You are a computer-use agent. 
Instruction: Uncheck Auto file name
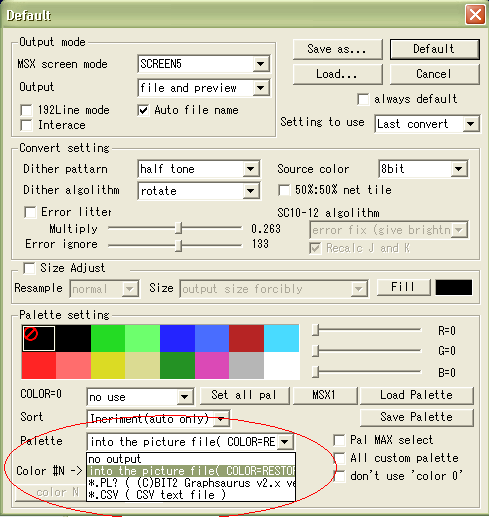click(143, 110)
